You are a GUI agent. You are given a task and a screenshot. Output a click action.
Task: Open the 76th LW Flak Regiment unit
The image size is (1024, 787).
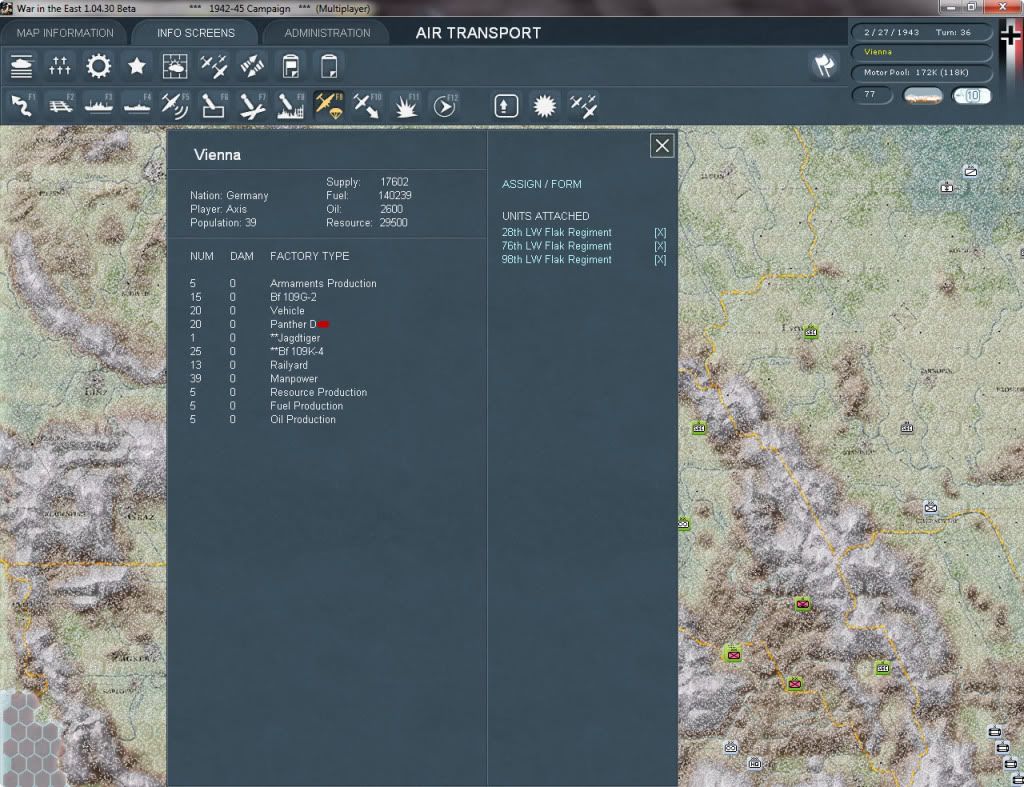556,246
